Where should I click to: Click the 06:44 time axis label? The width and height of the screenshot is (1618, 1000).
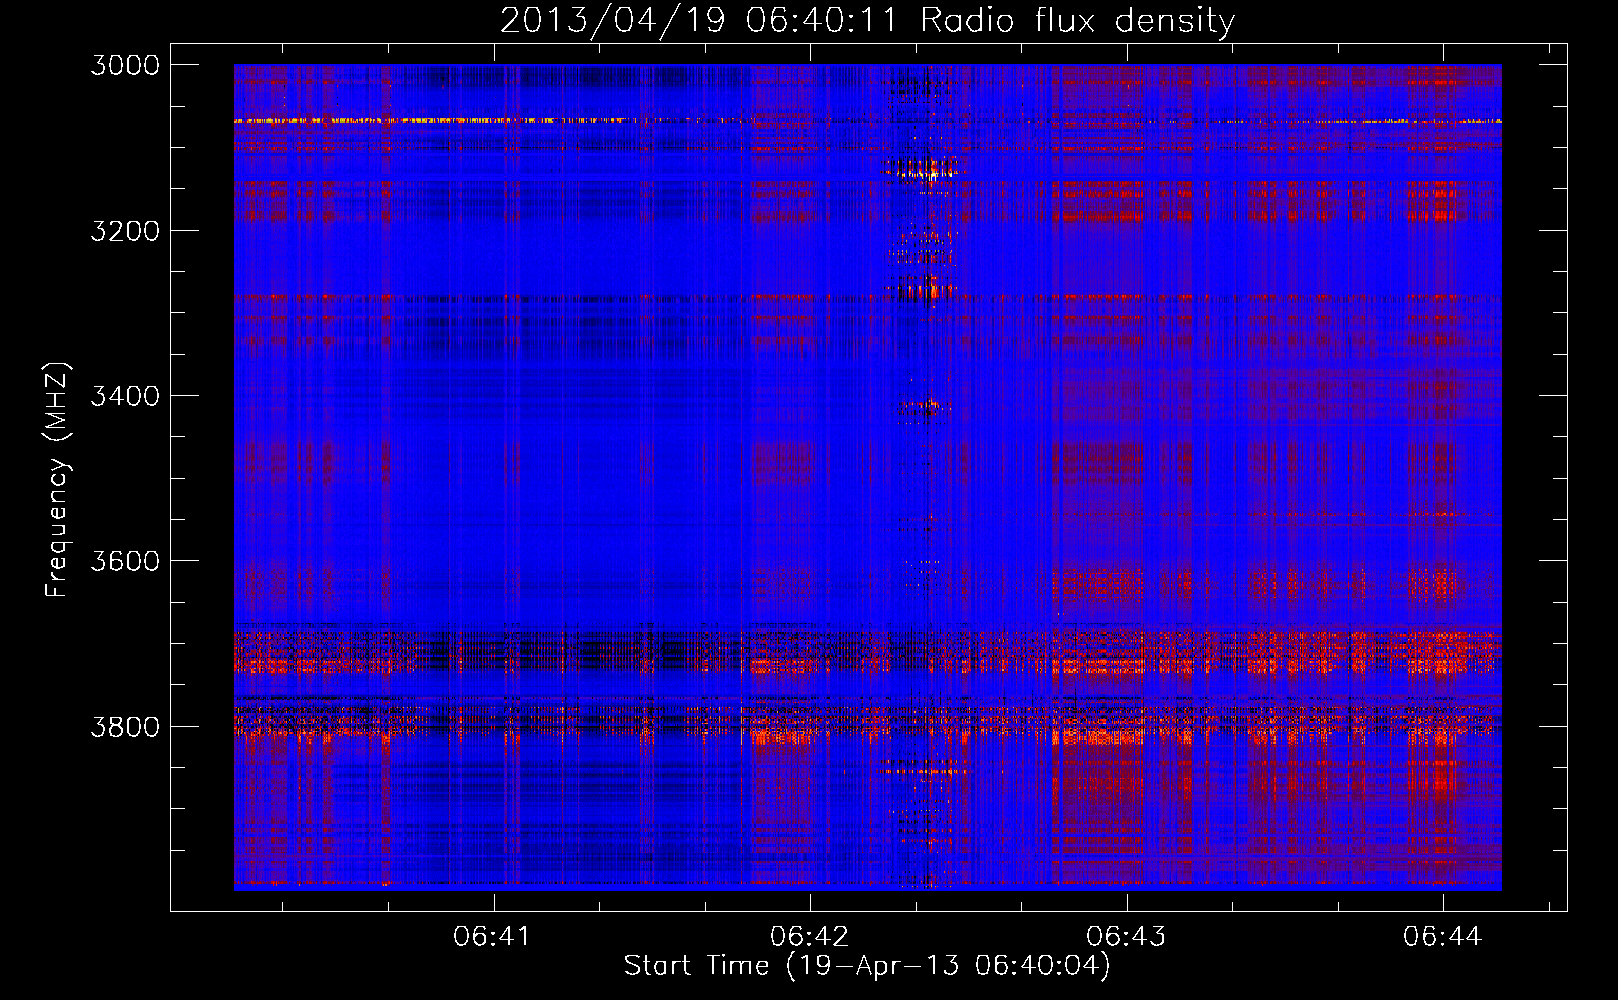[x=1442, y=937]
